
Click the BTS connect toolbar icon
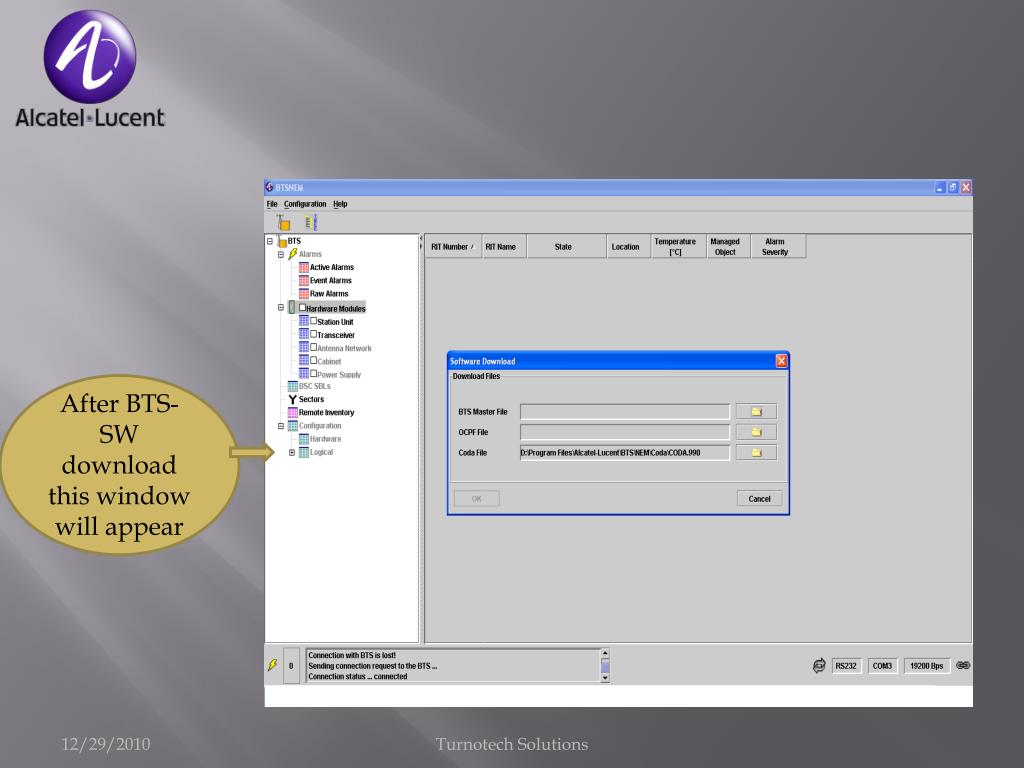click(283, 223)
